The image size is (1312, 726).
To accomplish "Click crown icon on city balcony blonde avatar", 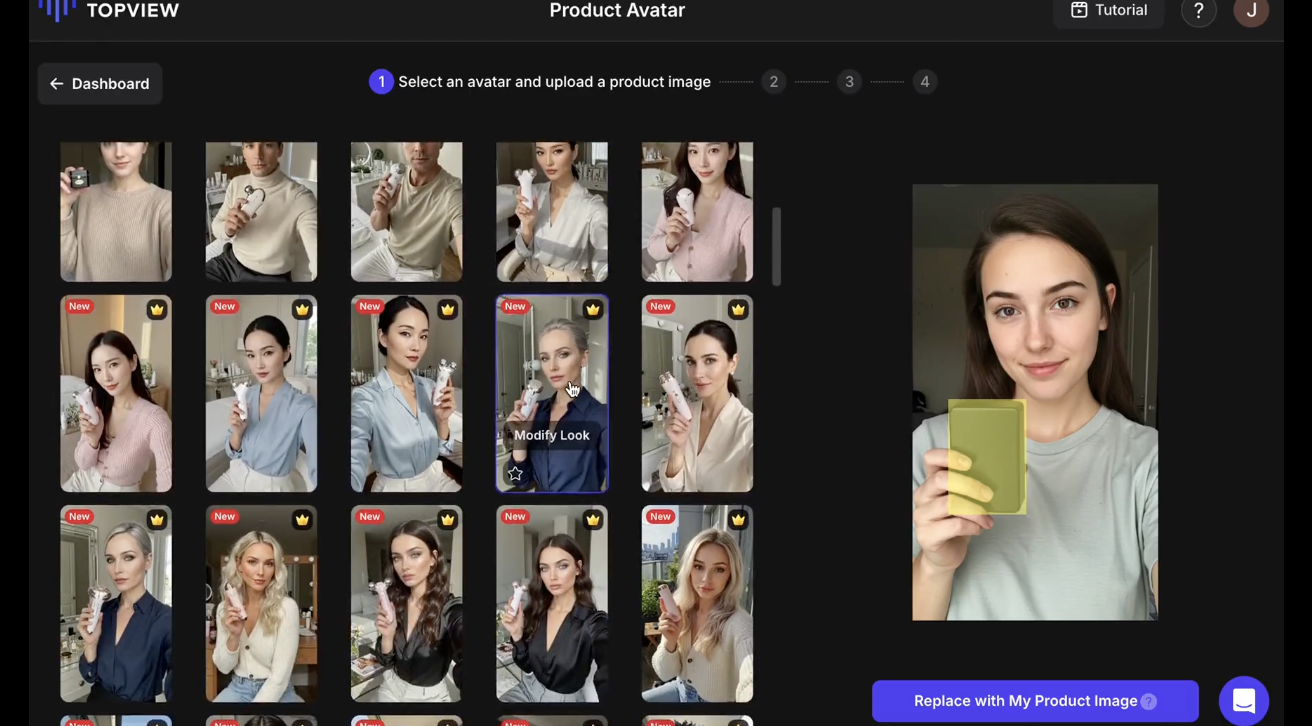I will point(738,520).
